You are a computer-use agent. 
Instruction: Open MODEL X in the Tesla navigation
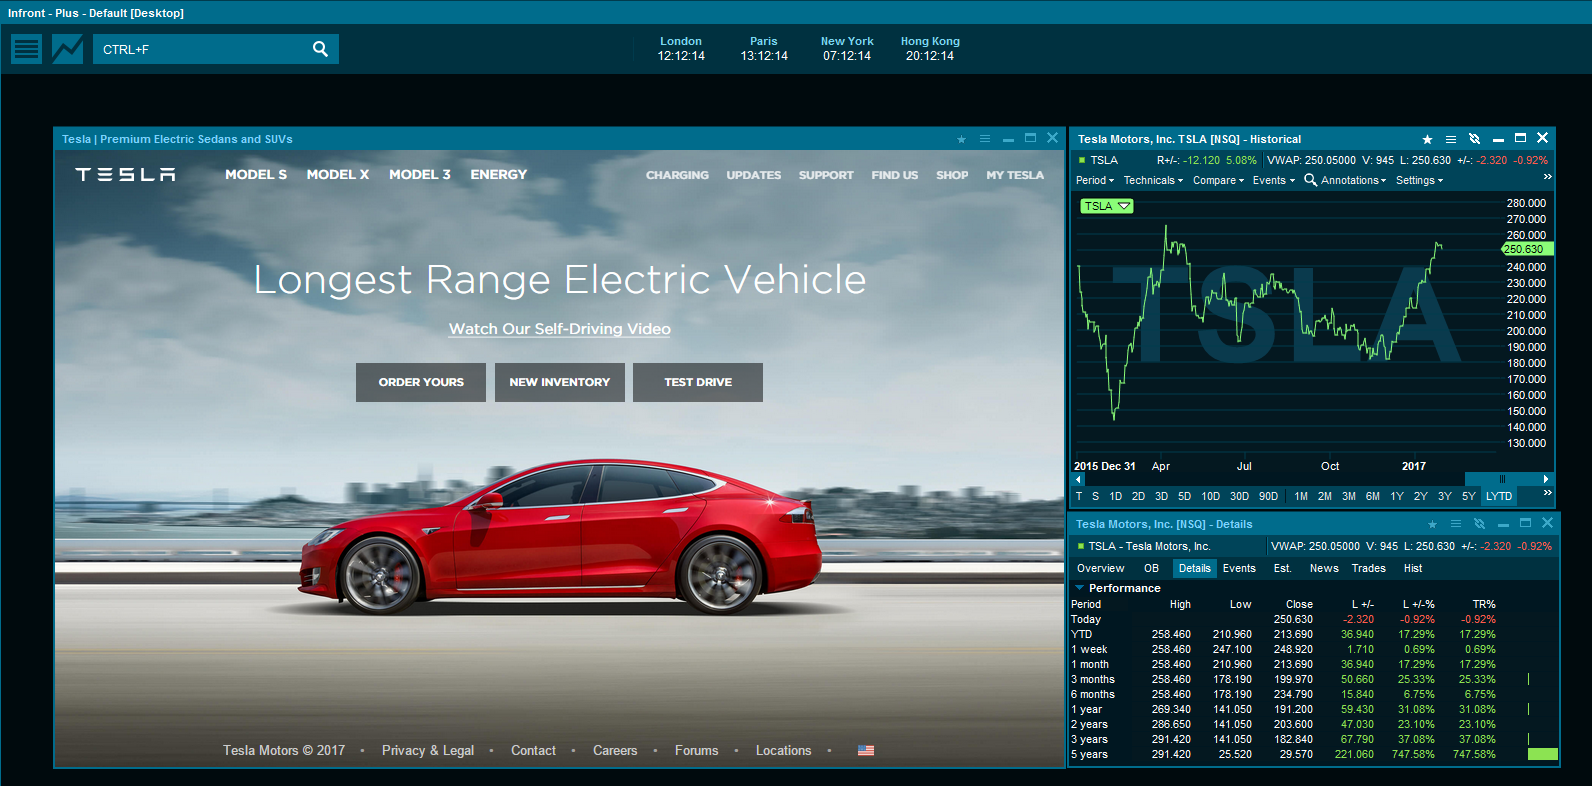[338, 174]
